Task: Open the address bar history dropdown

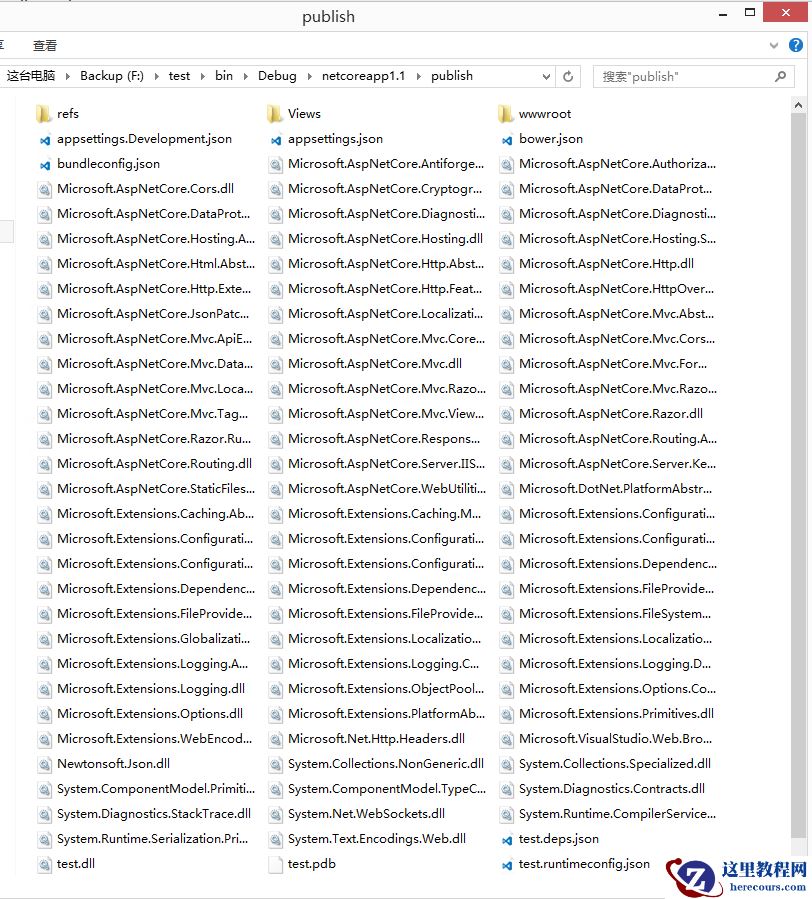Action: (x=546, y=76)
